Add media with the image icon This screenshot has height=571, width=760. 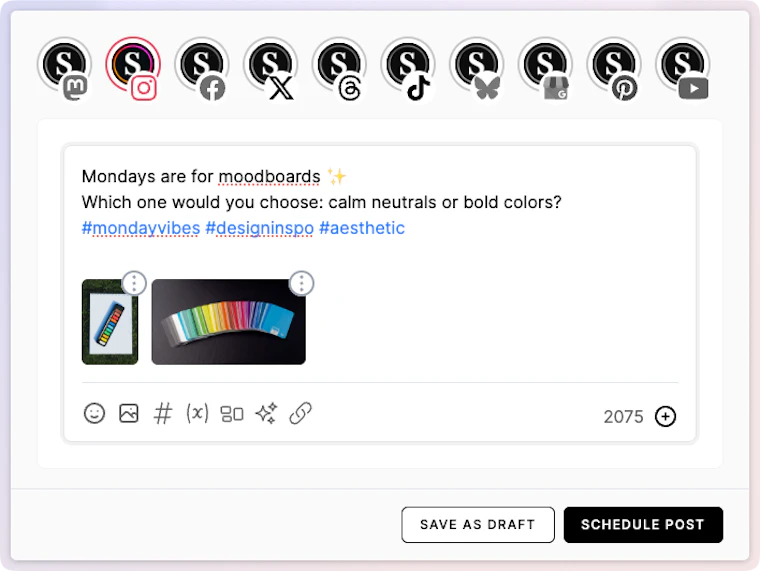coord(128,413)
